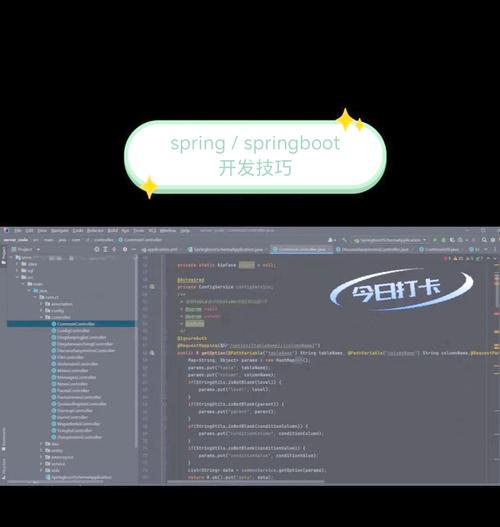Click the Debug bug icon

(443, 240)
